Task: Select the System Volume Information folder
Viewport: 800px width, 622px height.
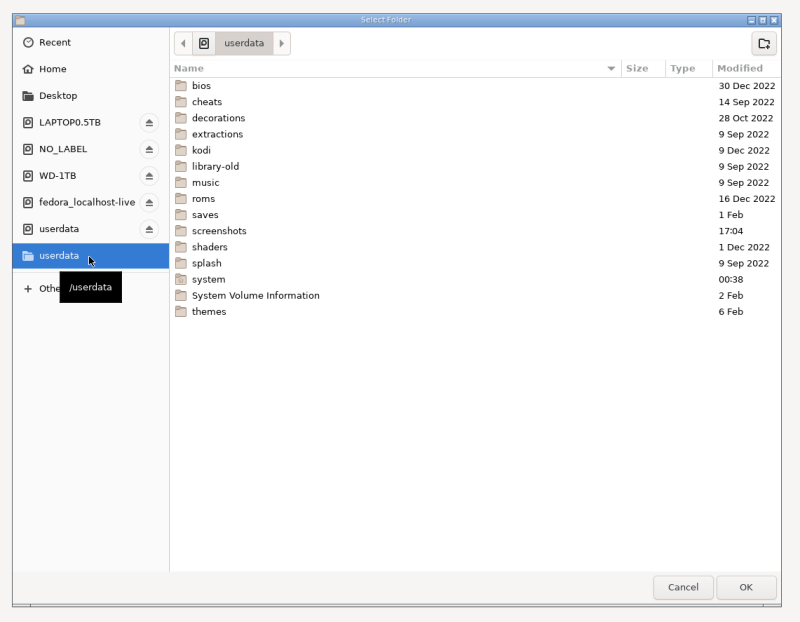Action: click(x=474, y=295)
